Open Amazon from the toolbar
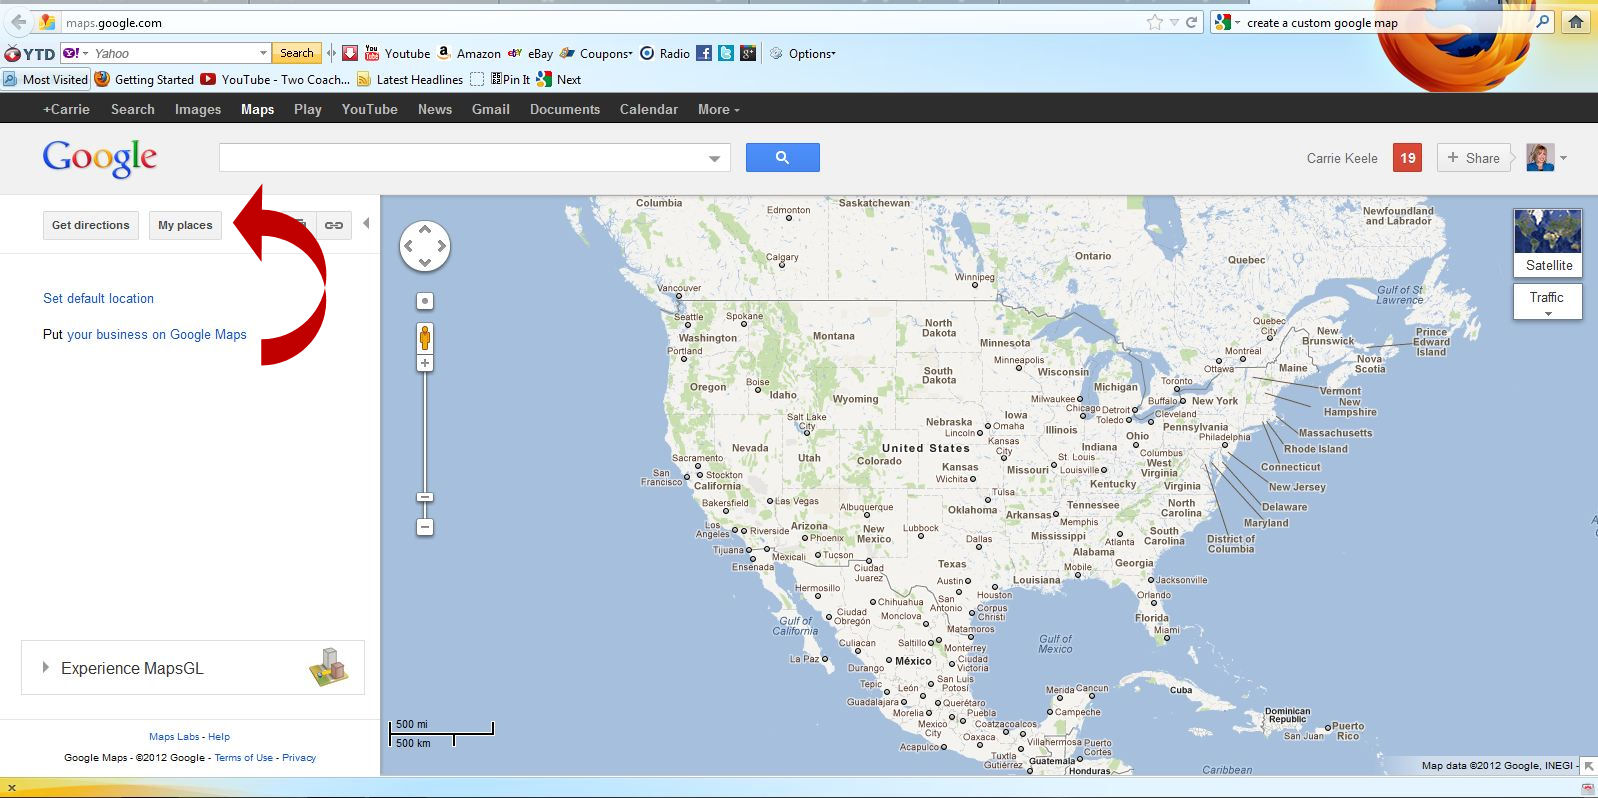 pyautogui.click(x=469, y=53)
